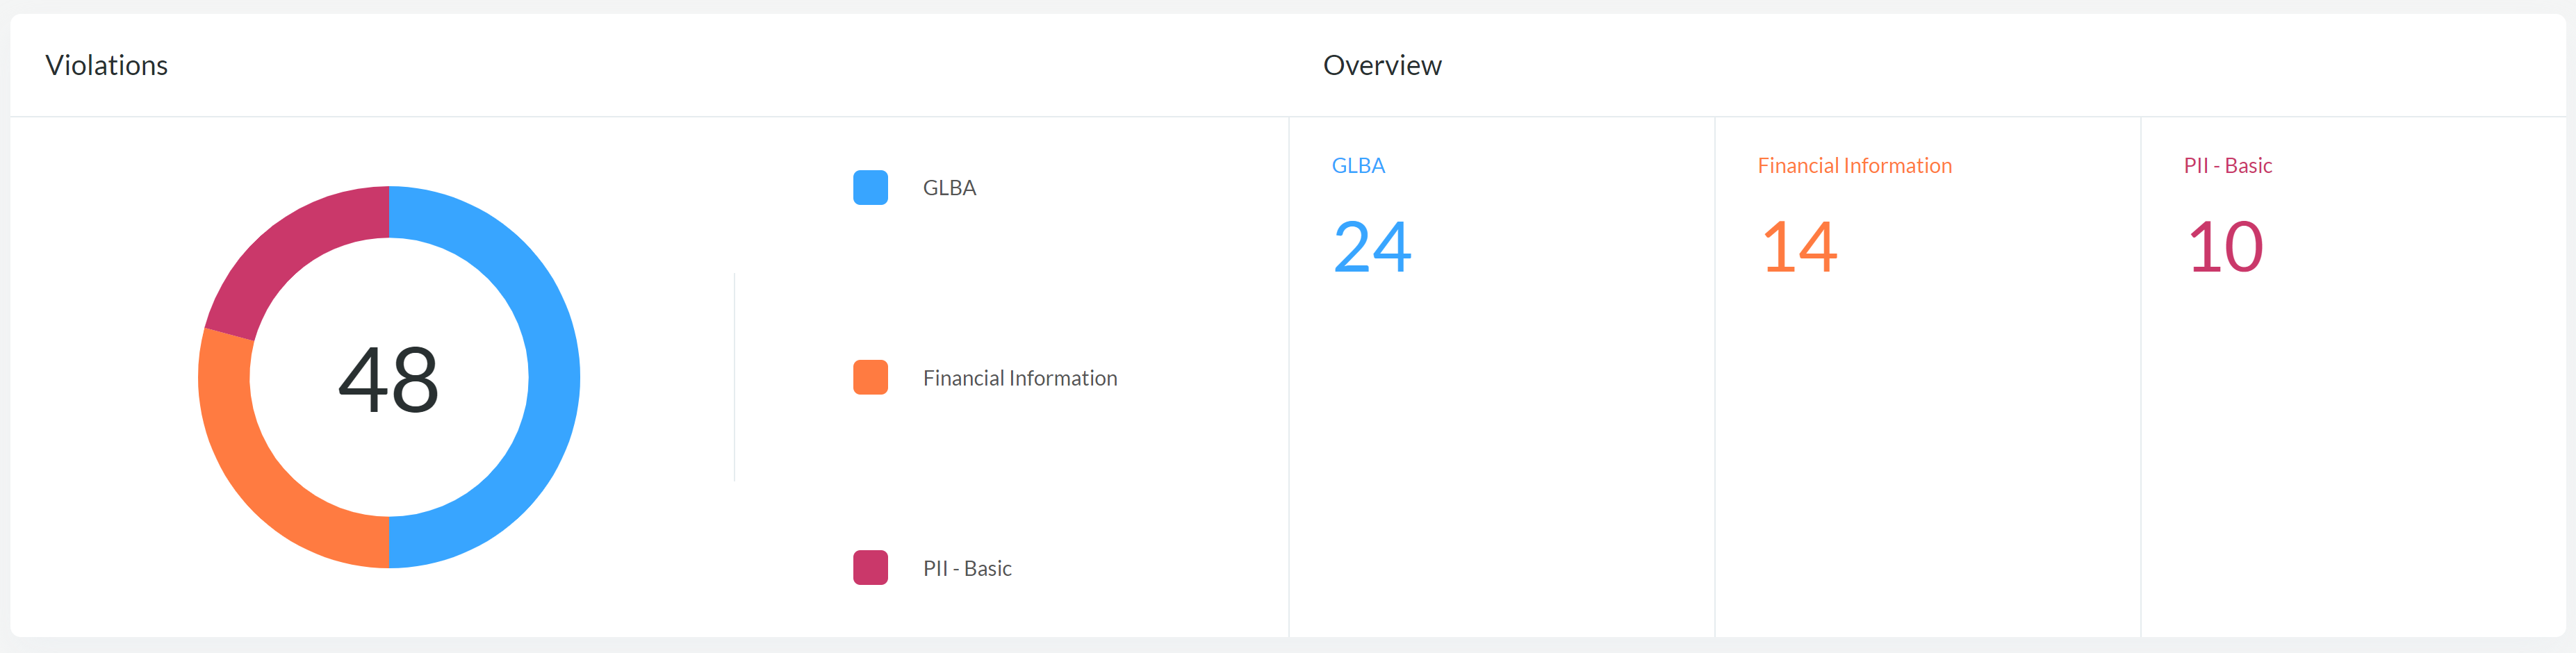Toggle the PII - Basic legend label
This screenshot has height=653, width=2576.
coord(966,568)
